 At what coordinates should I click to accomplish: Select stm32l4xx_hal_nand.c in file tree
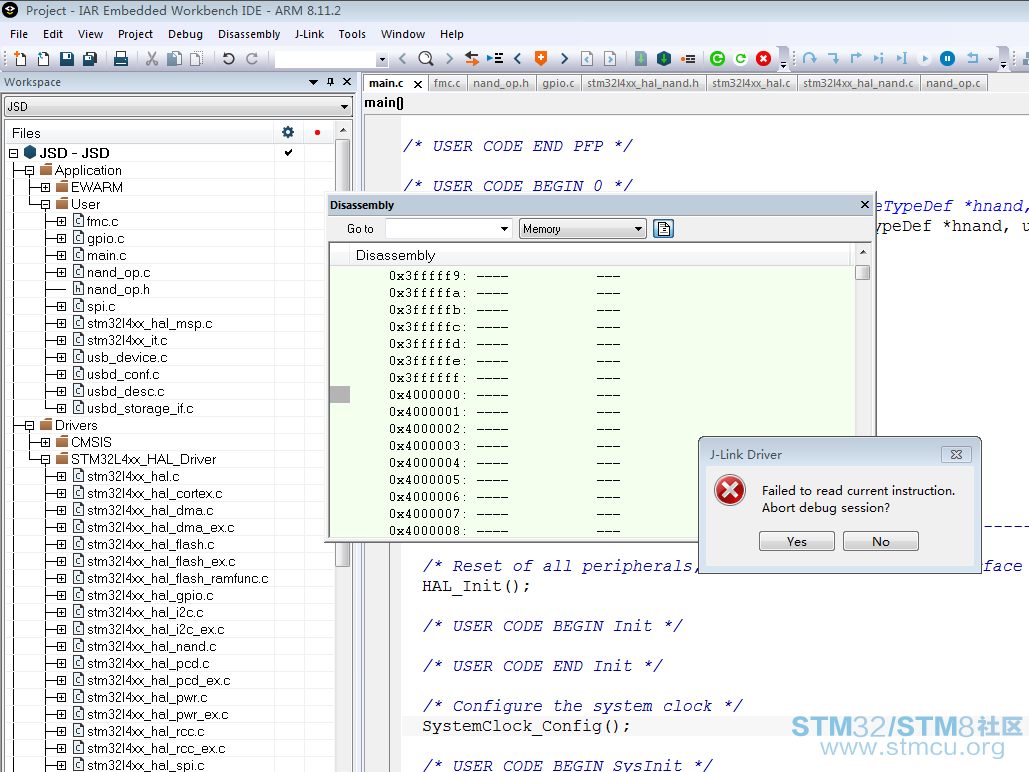[x=152, y=647]
